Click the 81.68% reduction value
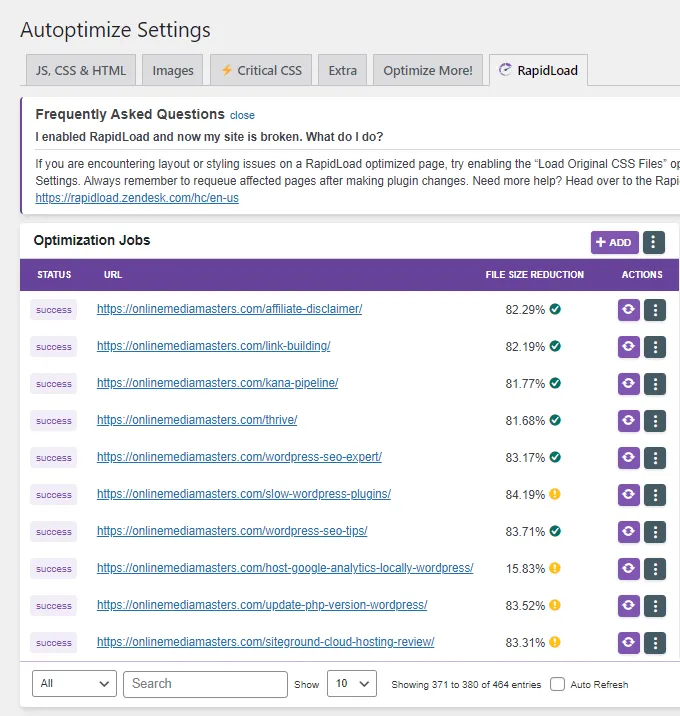Screen dimensions: 680x716 pos(525,421)
